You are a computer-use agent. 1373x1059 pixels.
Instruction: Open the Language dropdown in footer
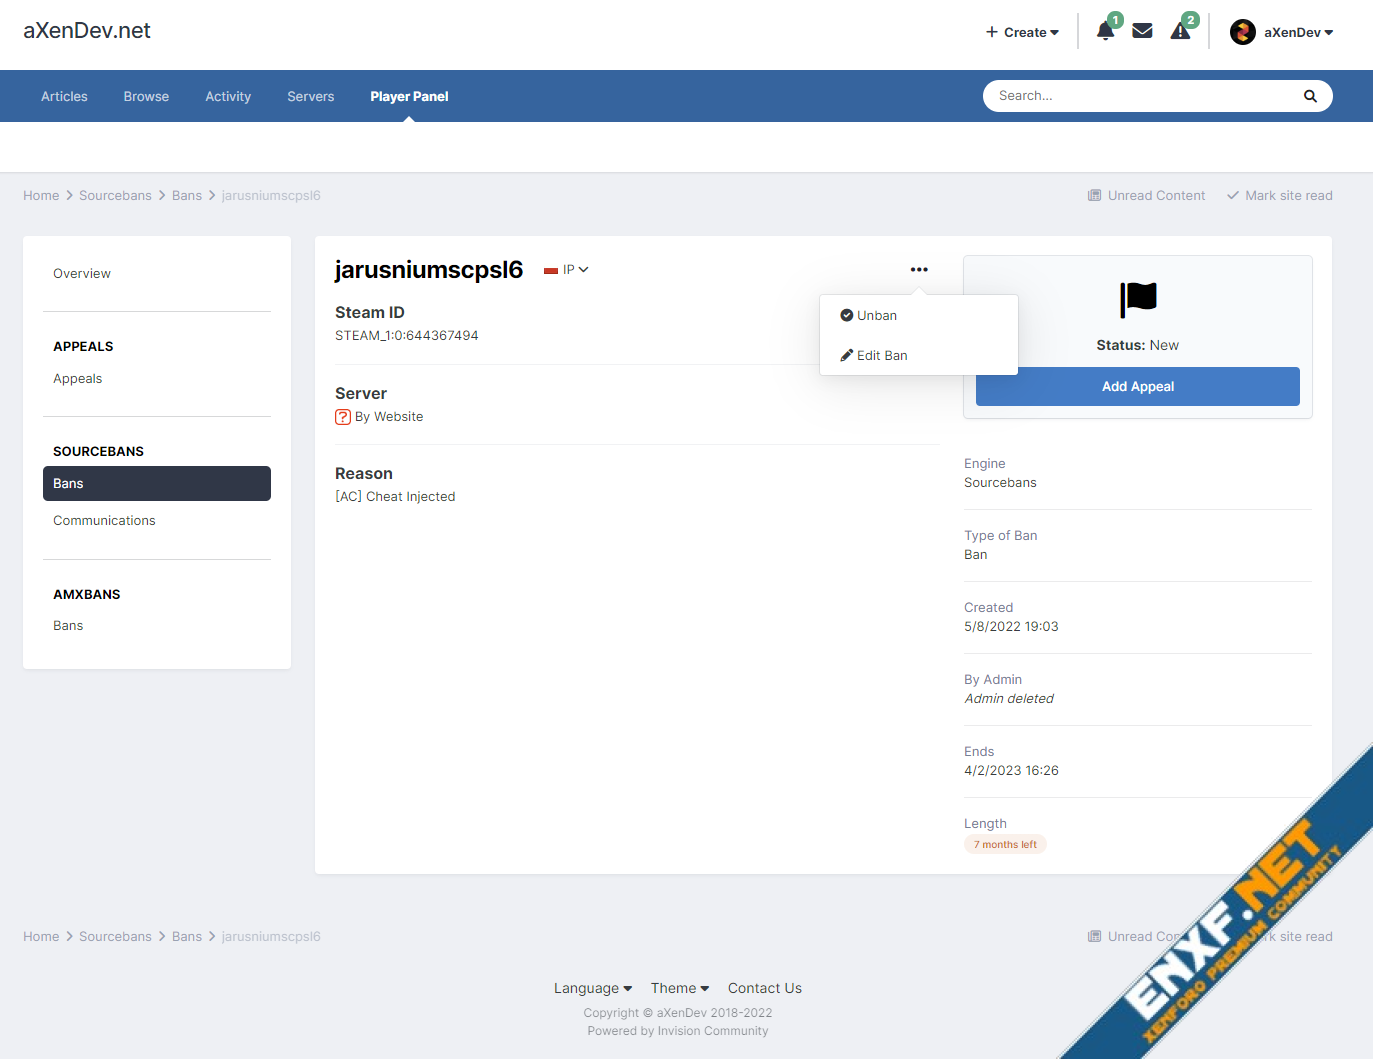pos(592,988)
